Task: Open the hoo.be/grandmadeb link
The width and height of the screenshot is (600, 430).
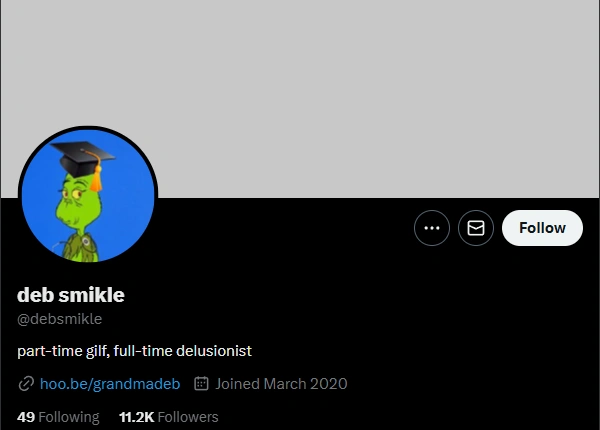Action: click(x=110, y=384)
